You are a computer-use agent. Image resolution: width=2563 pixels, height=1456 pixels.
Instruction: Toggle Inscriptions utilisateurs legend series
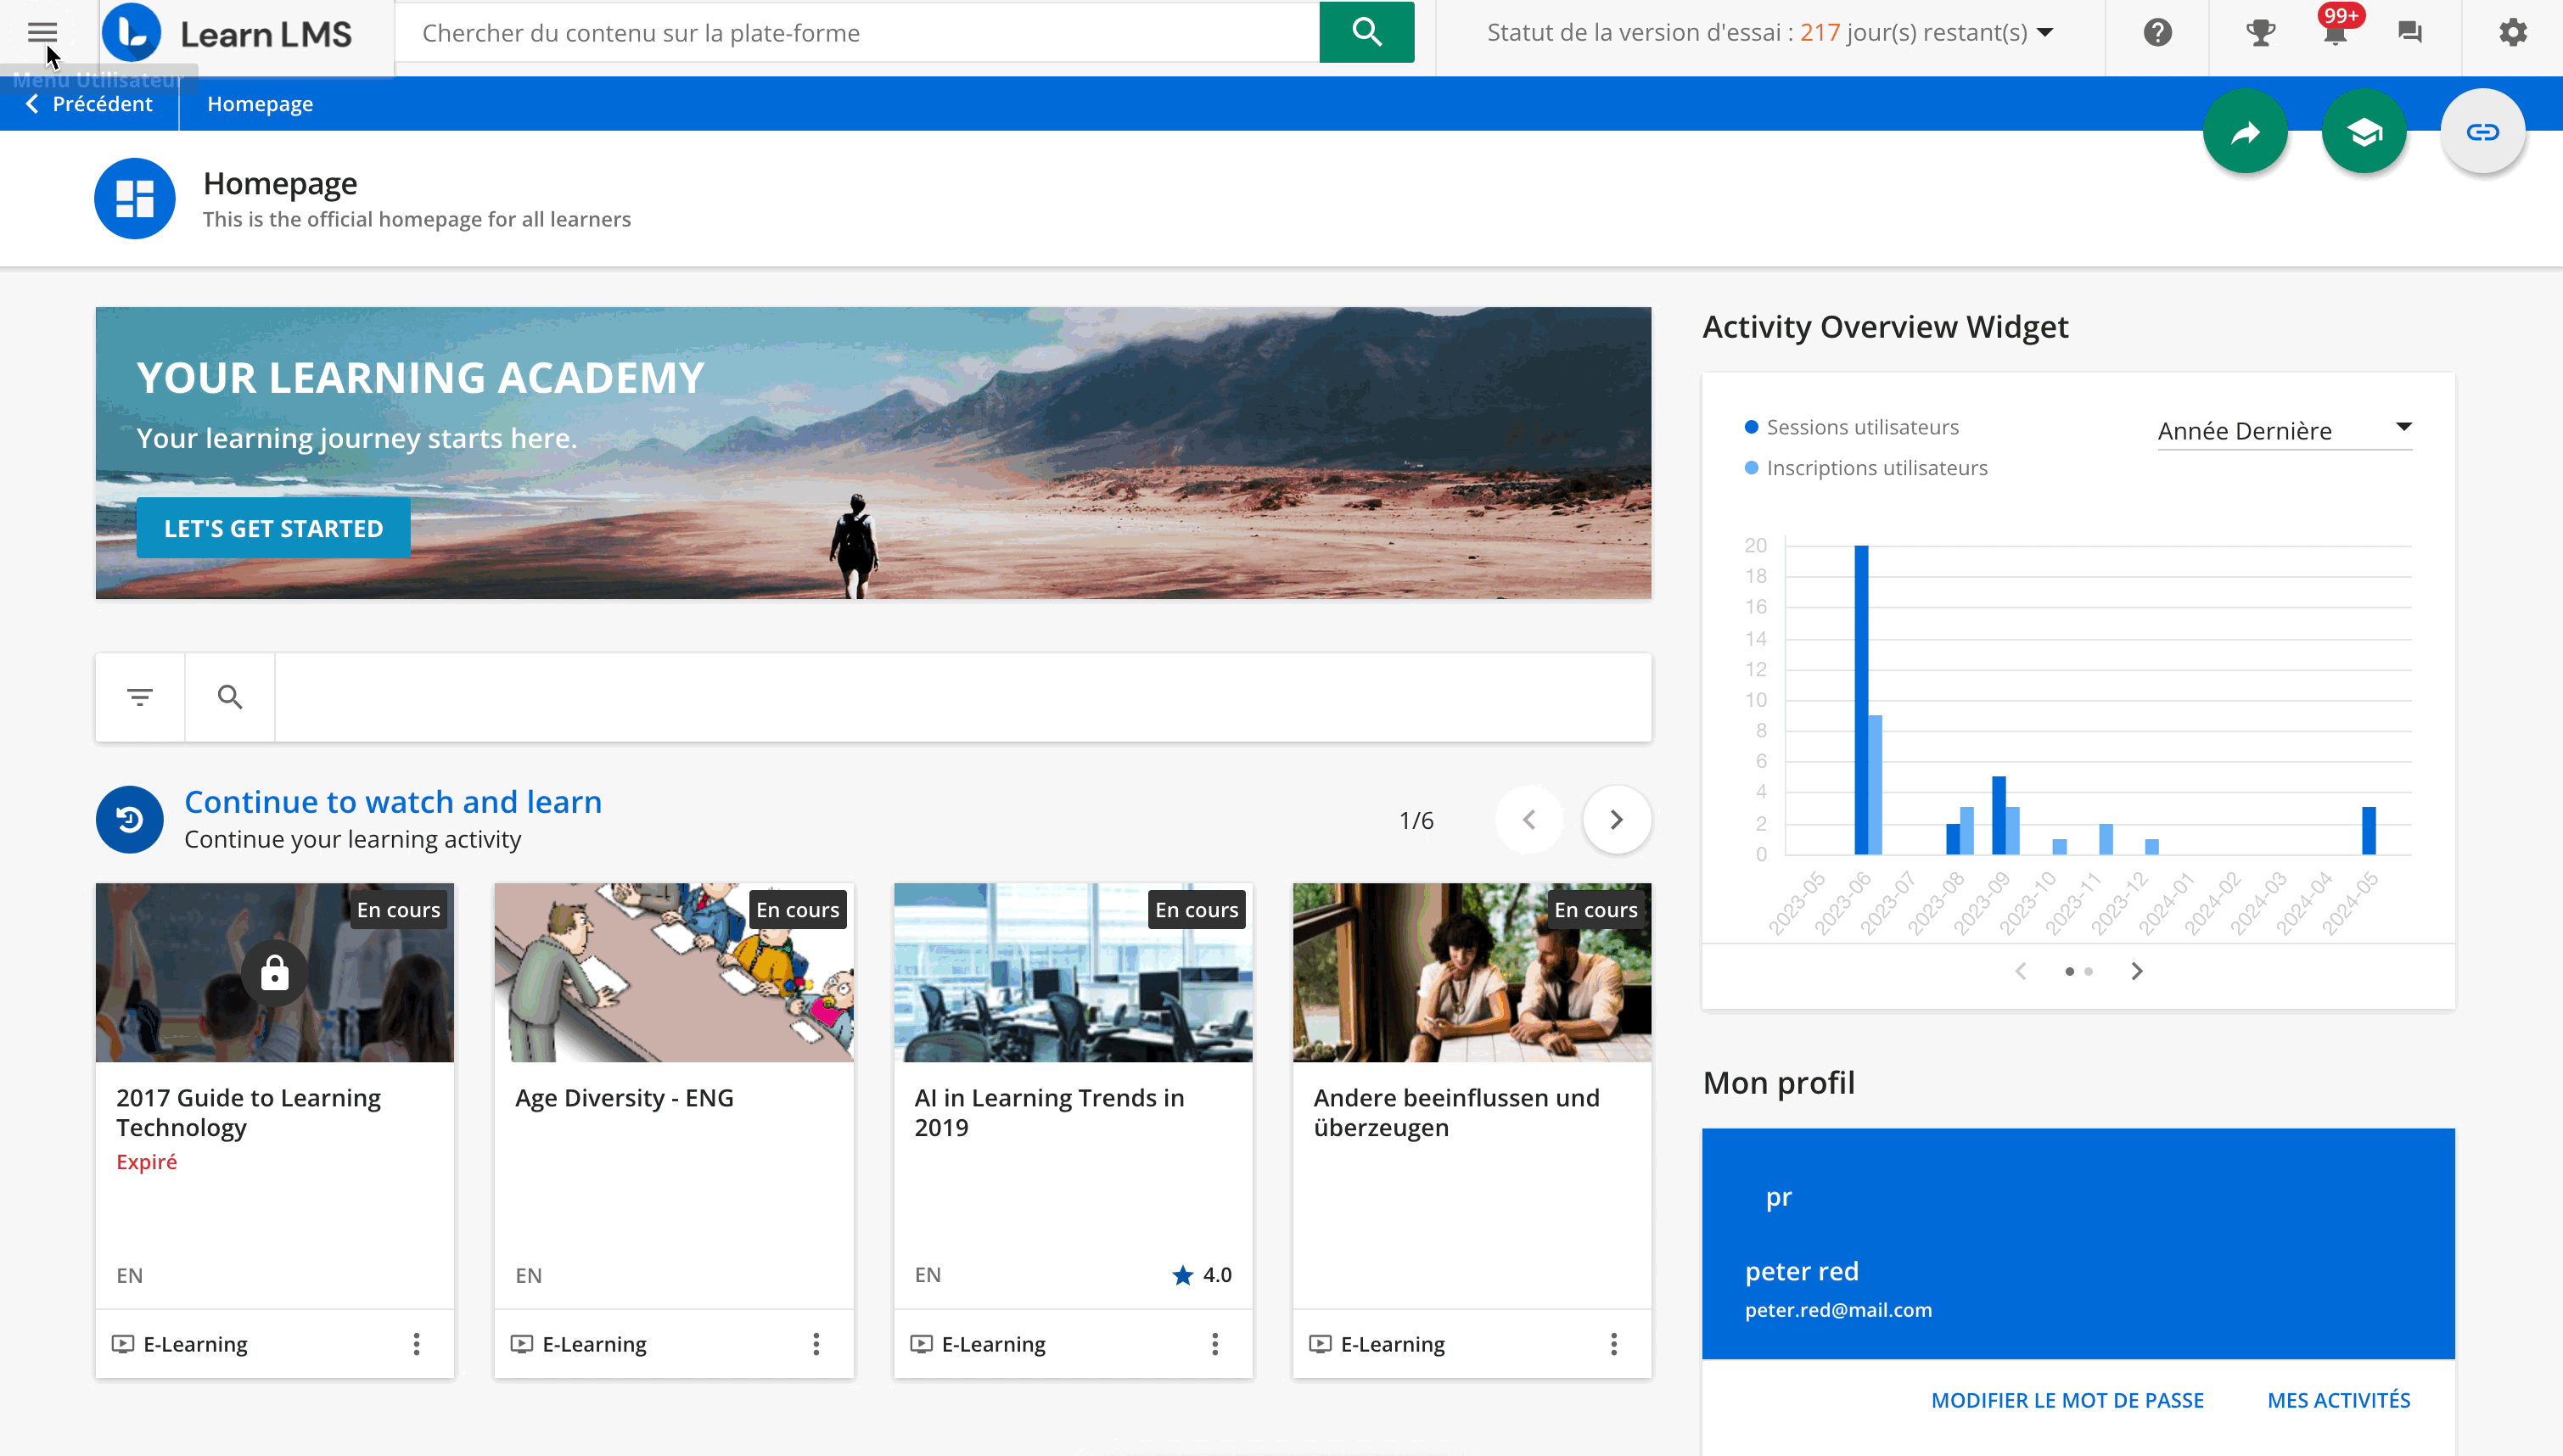[1866, 468]
